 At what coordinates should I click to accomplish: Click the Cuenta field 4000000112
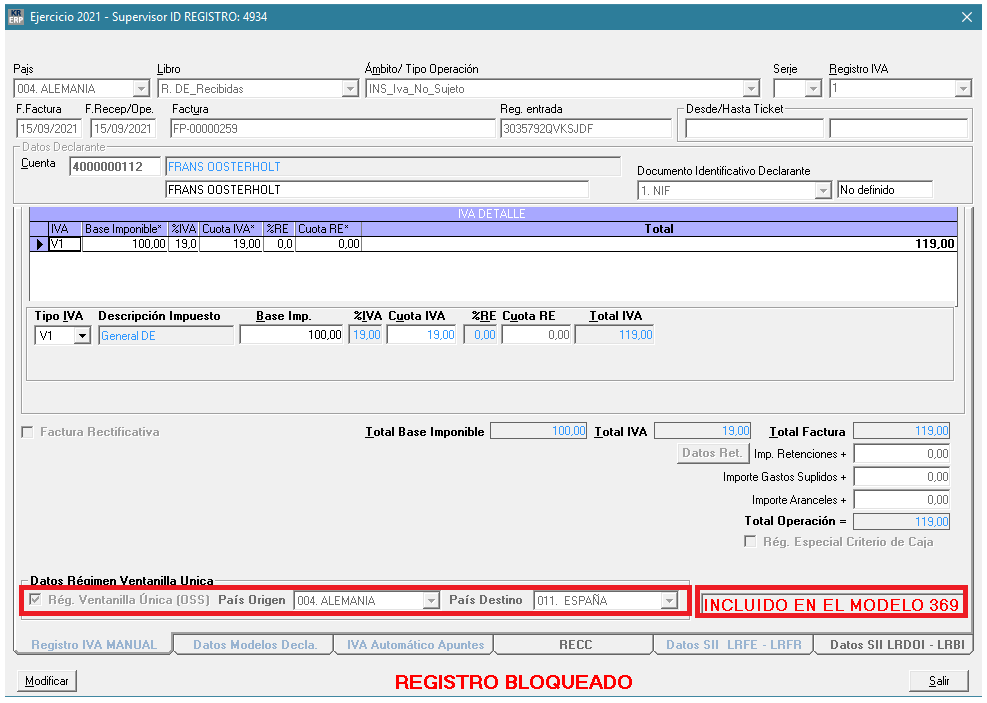[x=115, y=167]
